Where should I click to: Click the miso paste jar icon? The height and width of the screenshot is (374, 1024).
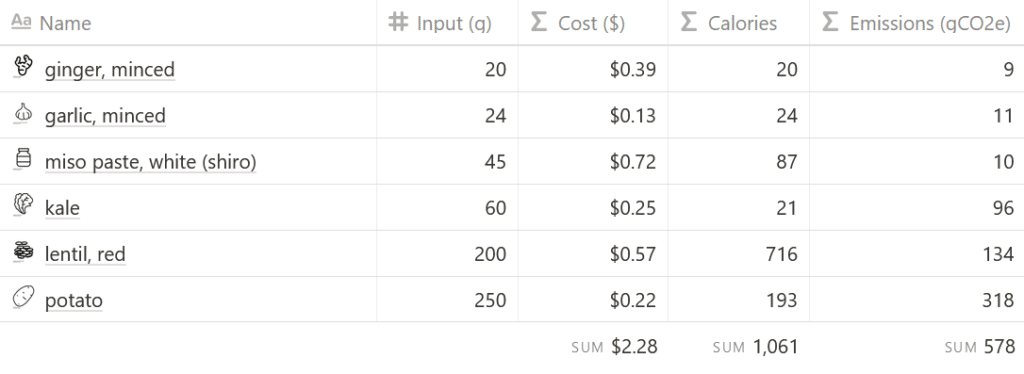[23, 159]
